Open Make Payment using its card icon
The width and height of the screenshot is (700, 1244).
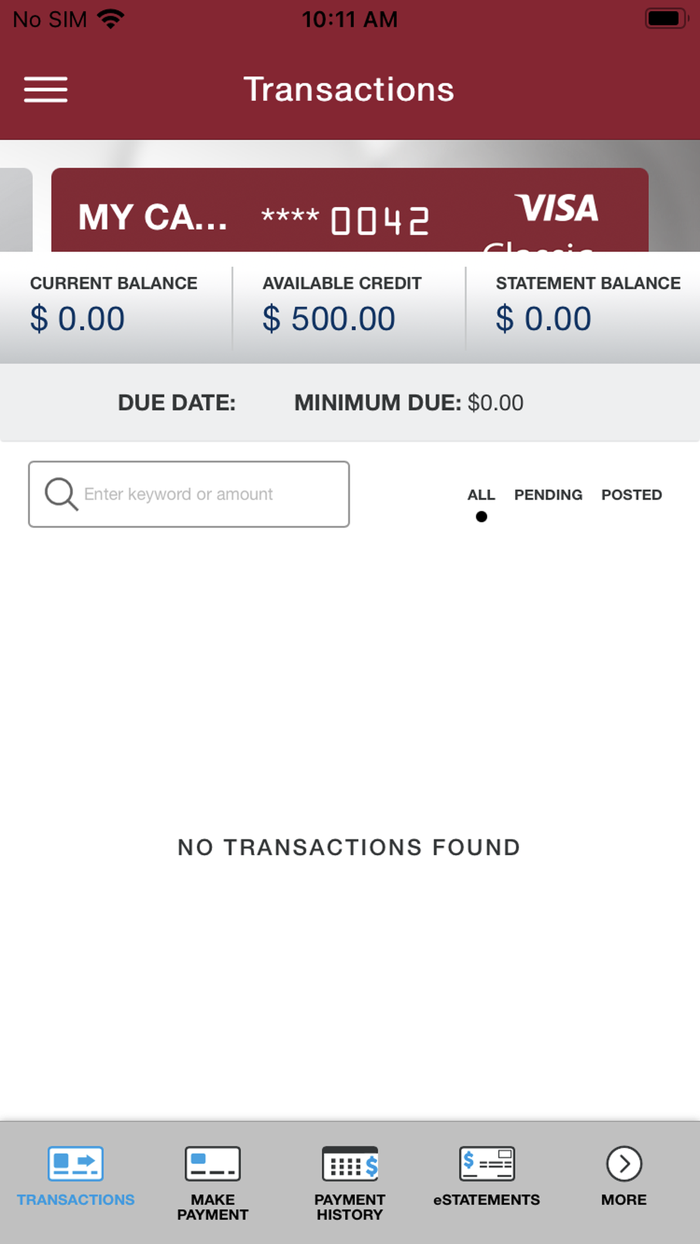[212, 1163]
